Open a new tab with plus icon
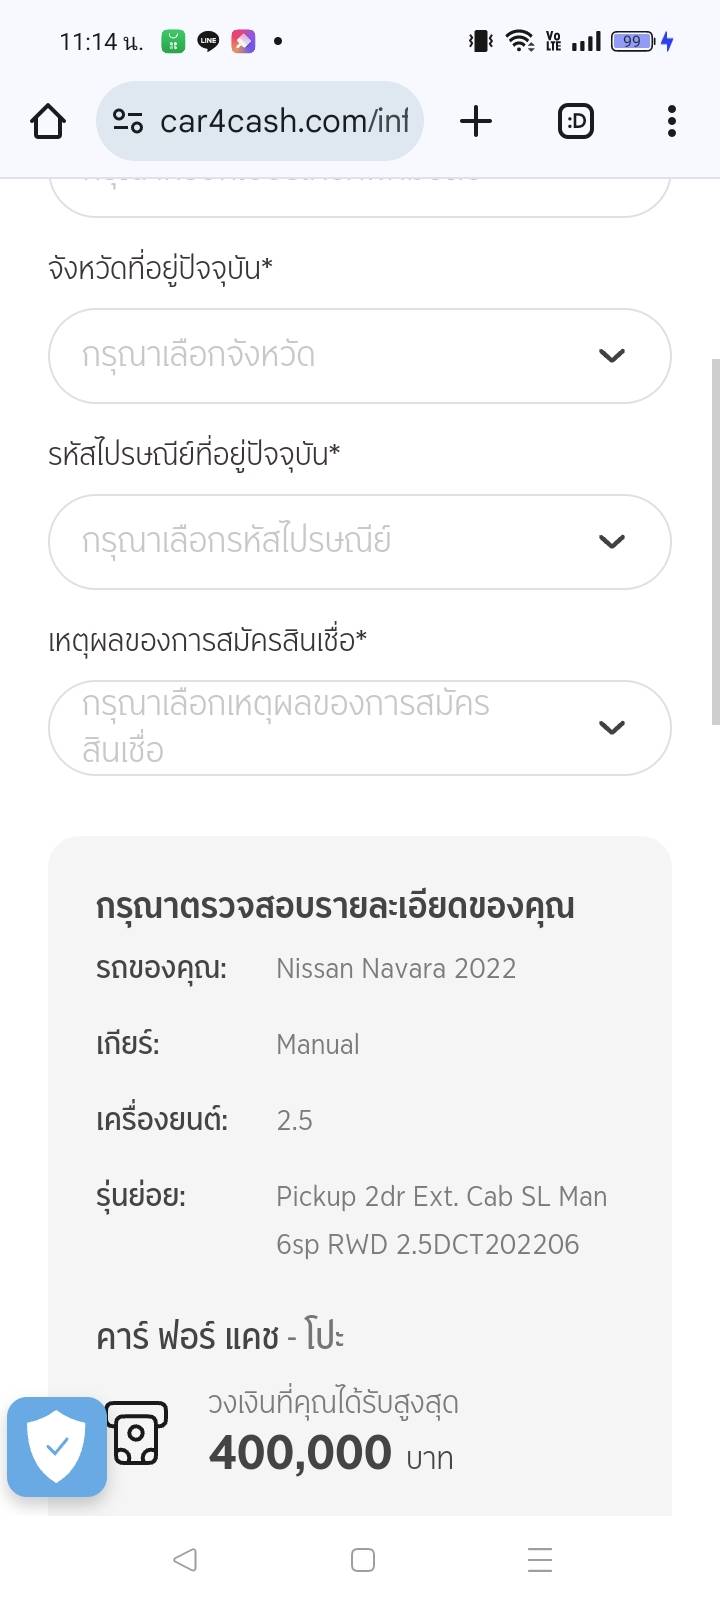This screenshot has width=720, height=1604. (x=476, y=122)
